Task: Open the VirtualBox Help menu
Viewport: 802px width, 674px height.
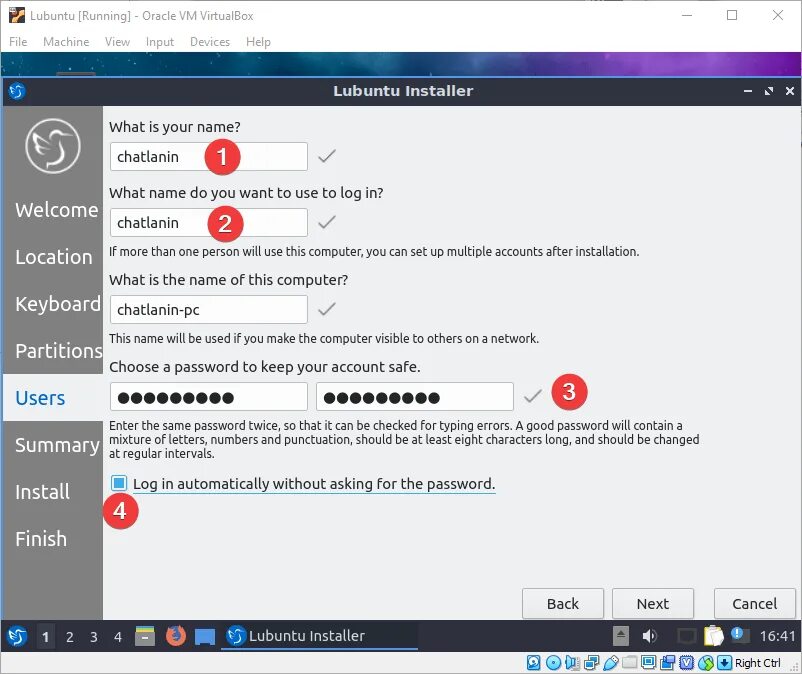Action: click(258, 41)
